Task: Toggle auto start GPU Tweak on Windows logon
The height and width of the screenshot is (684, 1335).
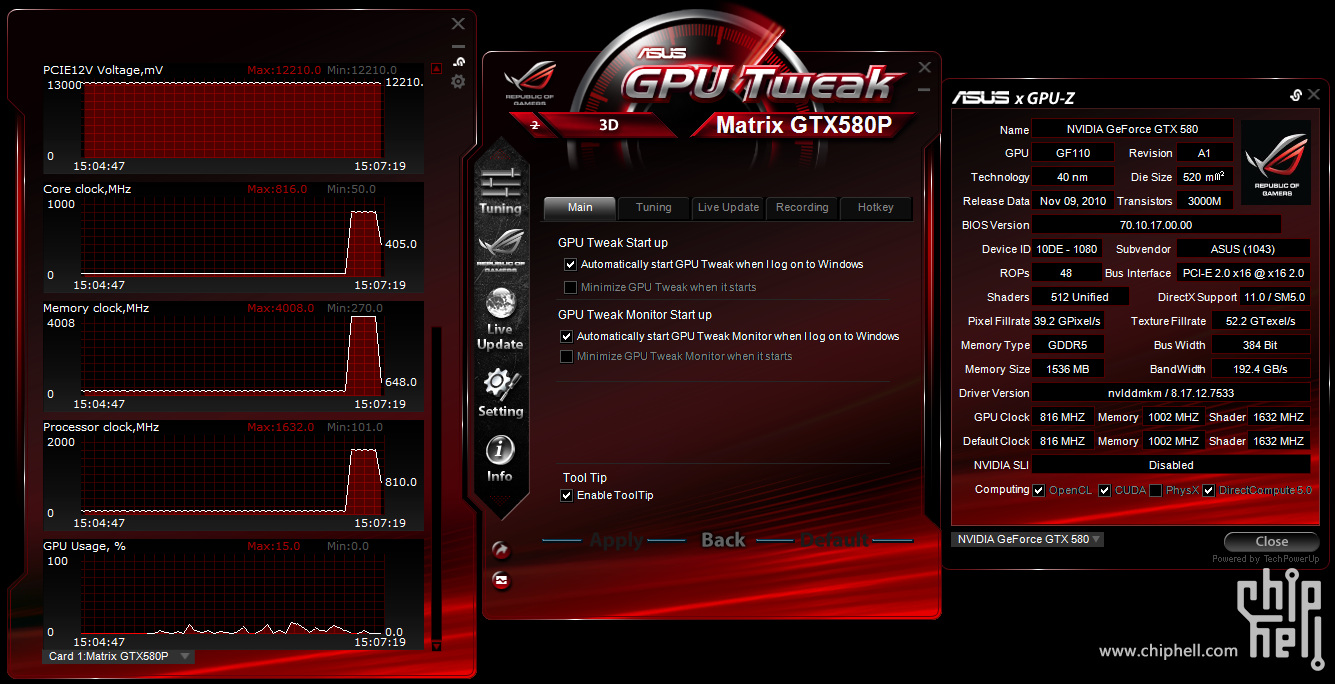Action: [571, 264]
